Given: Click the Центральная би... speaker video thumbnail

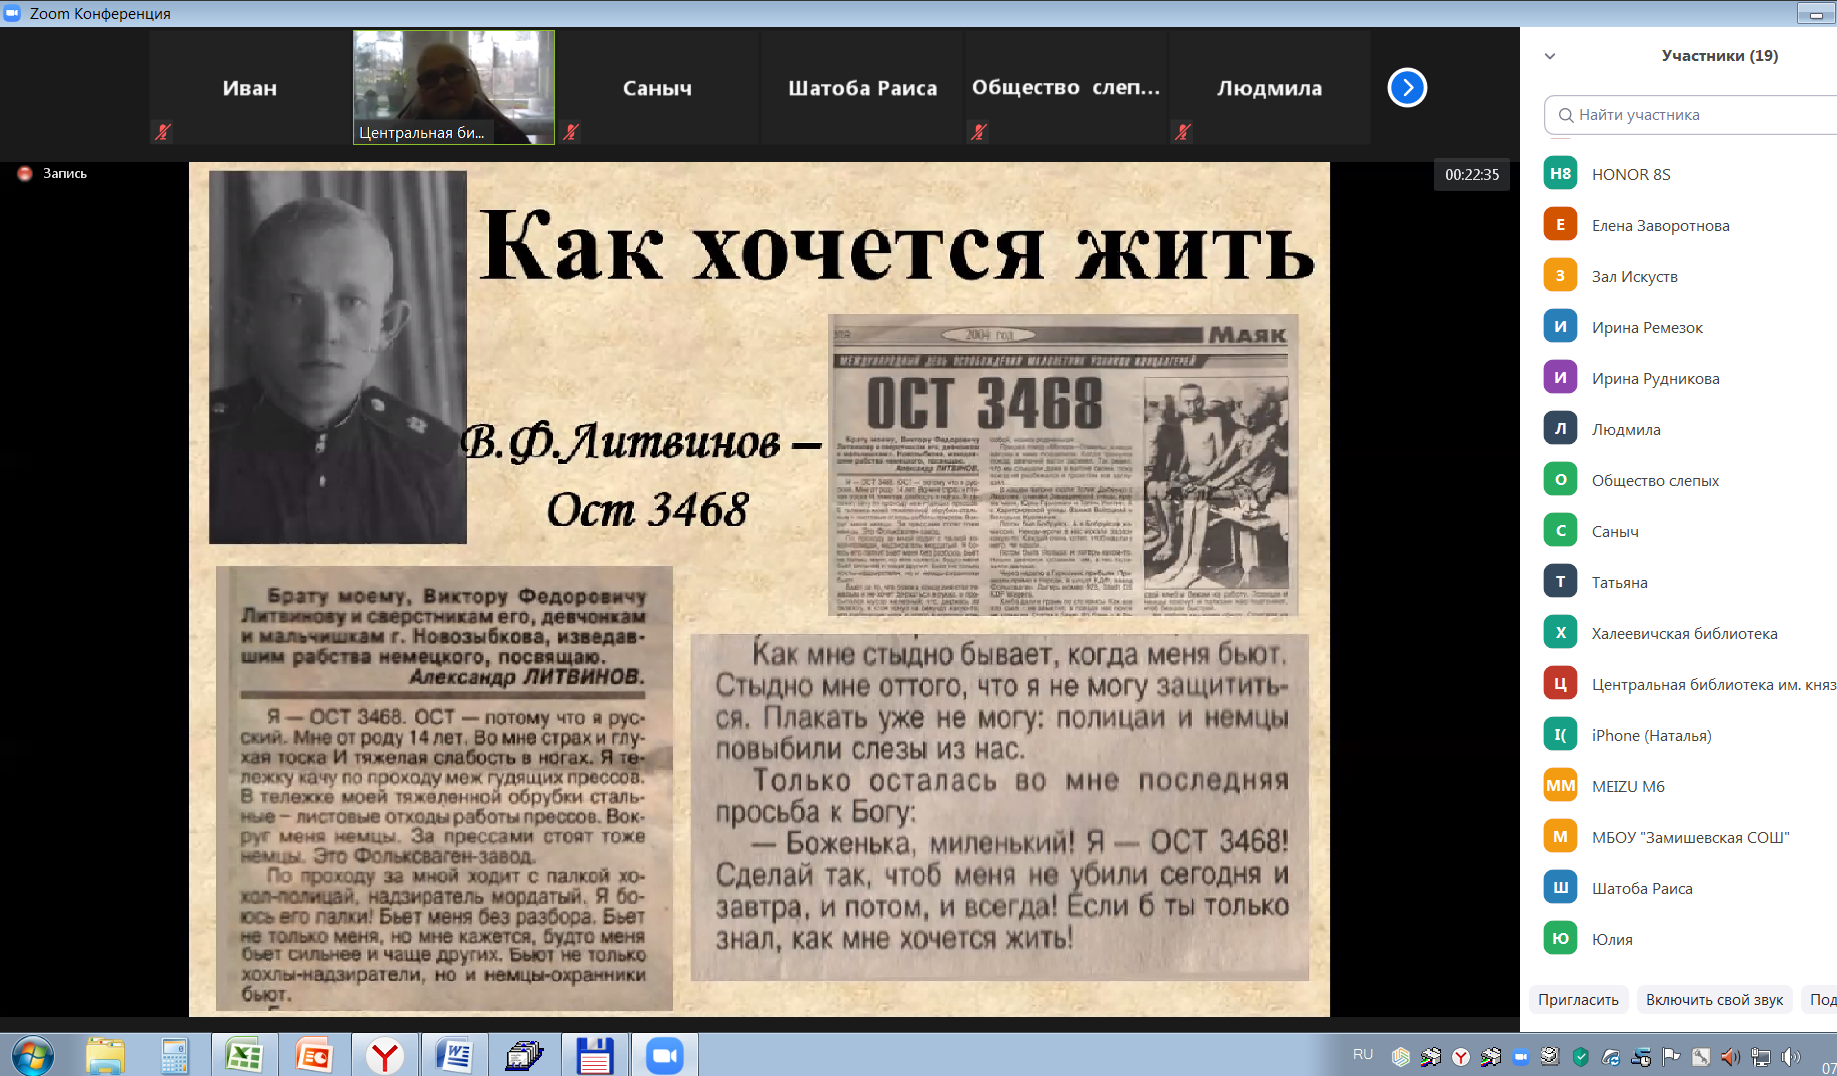Looking at the screenshot, I should click(x=453, y=87).
